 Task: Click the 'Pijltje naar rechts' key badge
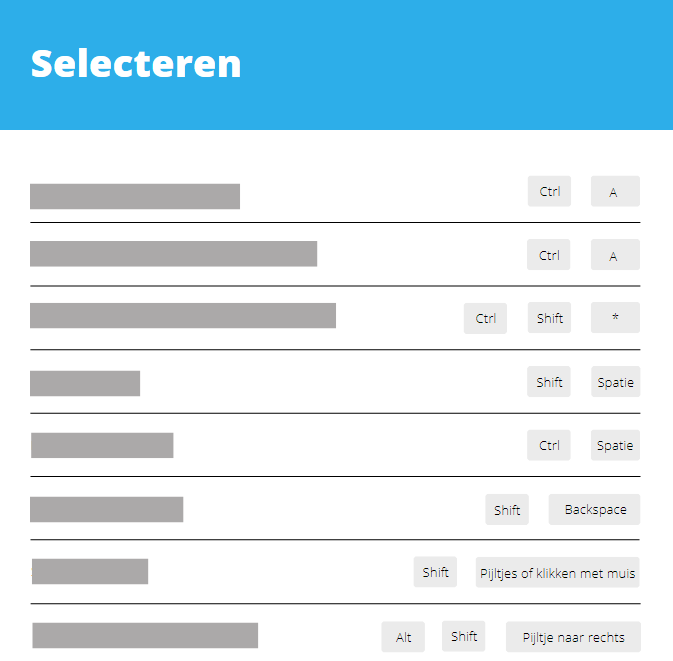pyautogui.click(x=573, y=637)
